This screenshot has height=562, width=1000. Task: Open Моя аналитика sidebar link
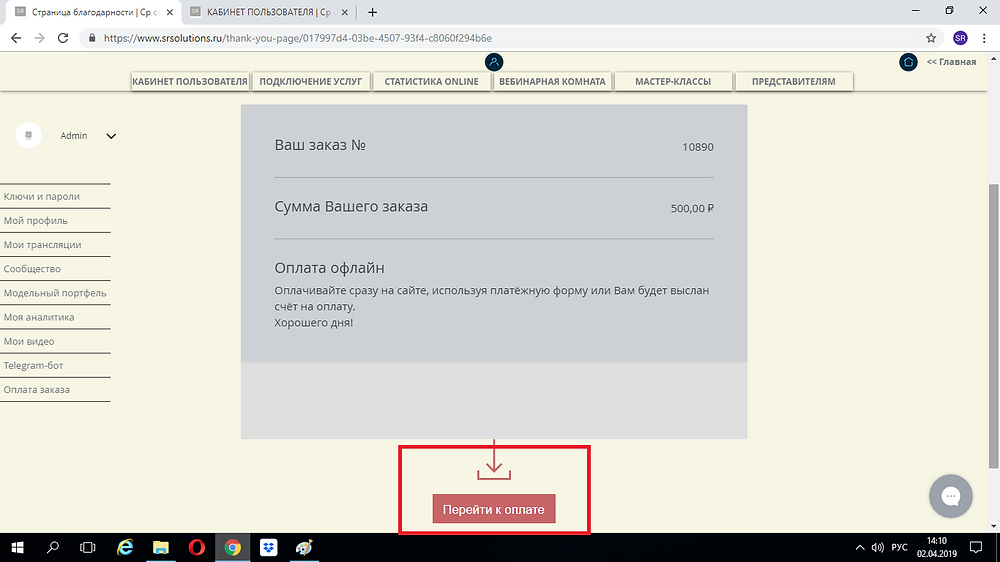[39, 318]
